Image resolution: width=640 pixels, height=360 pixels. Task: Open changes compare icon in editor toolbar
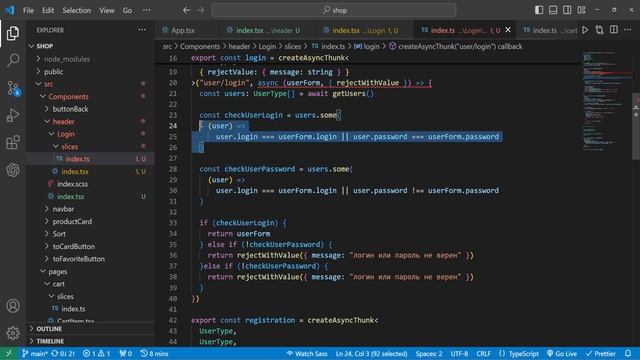click(599, 30)
